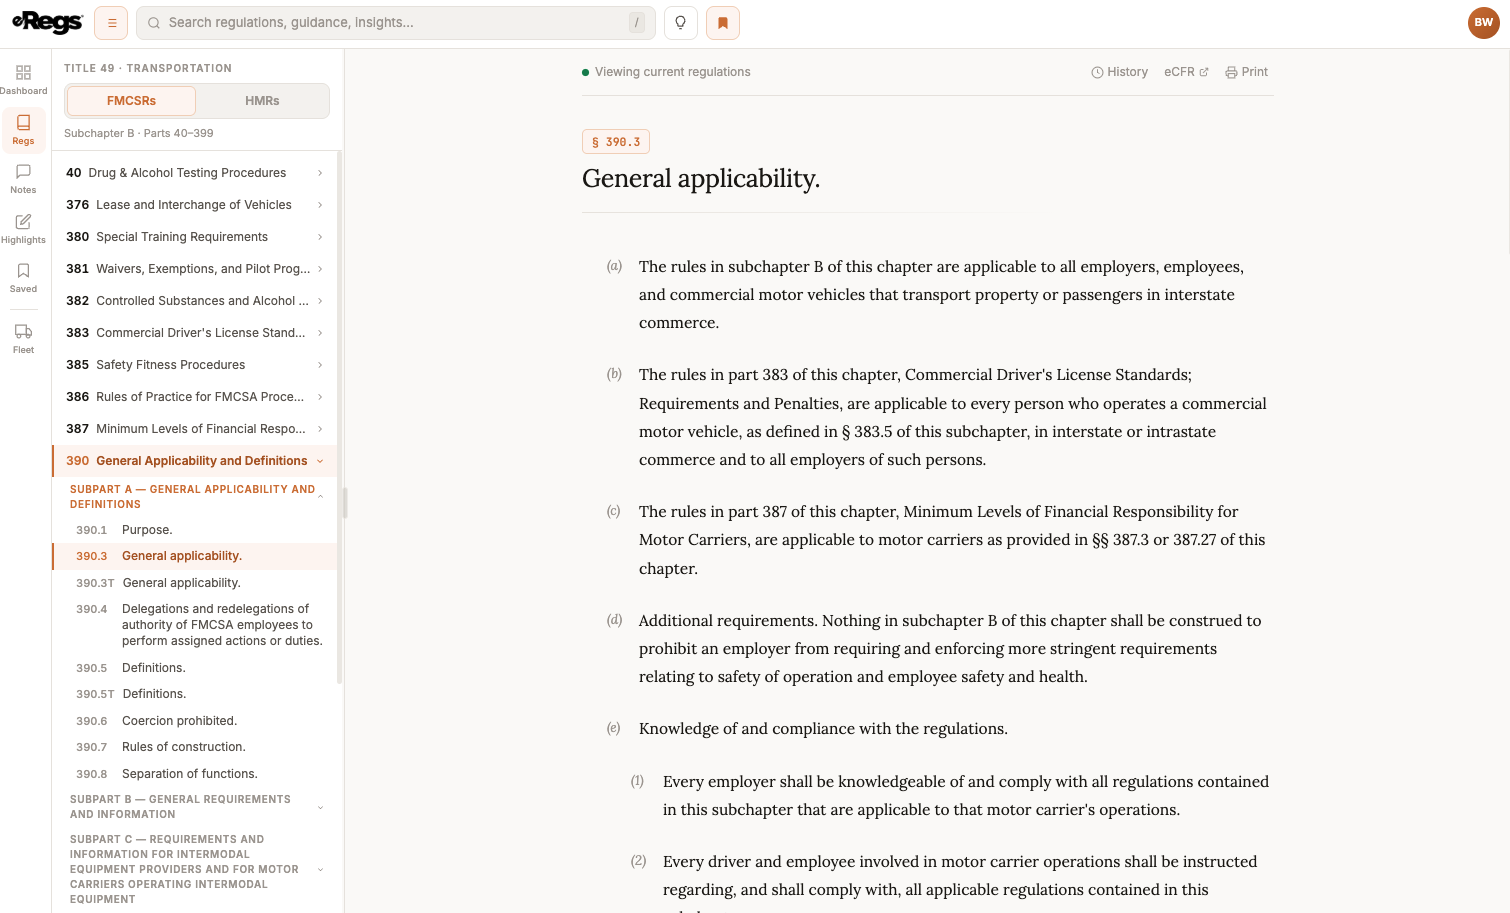Open the Dashboard sidebar icon

tap(23, 80)
